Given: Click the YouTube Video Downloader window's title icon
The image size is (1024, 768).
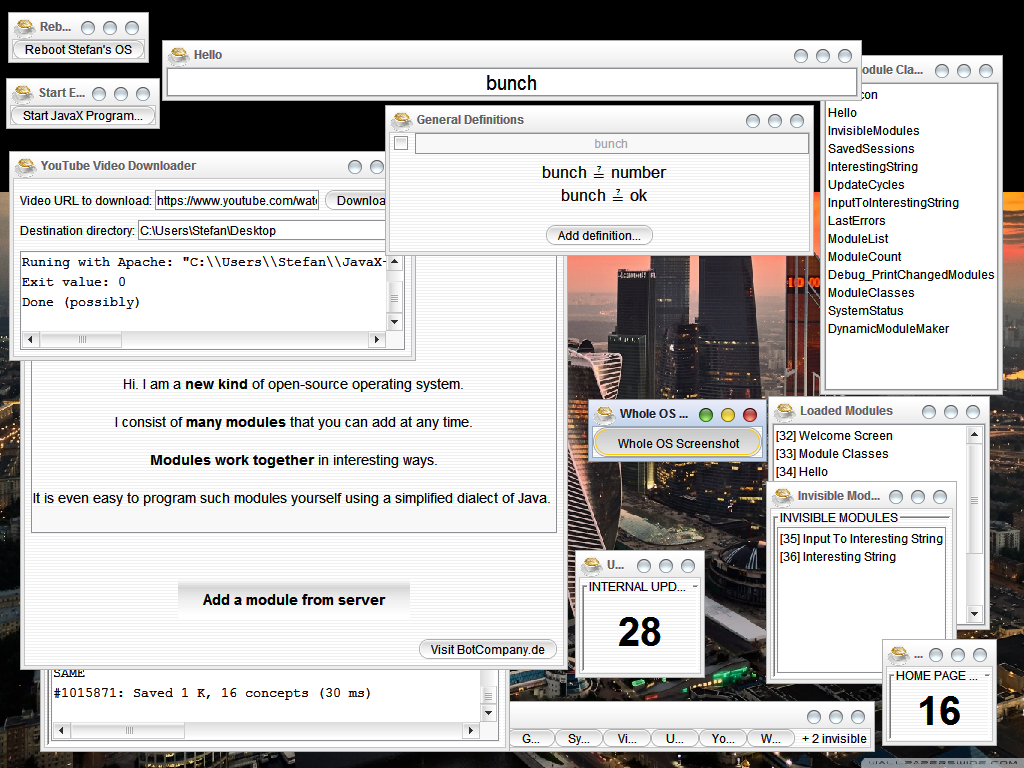Looking at the screenshot, I should (25, 167).
